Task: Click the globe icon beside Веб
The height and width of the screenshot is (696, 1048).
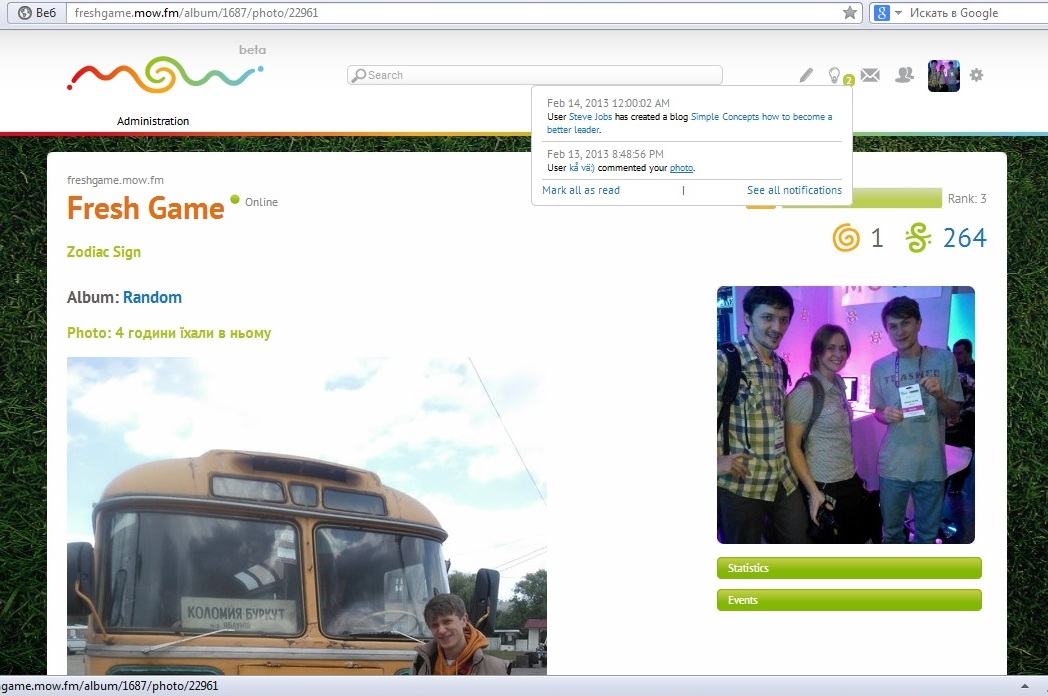Action: (x=25, y=13)
